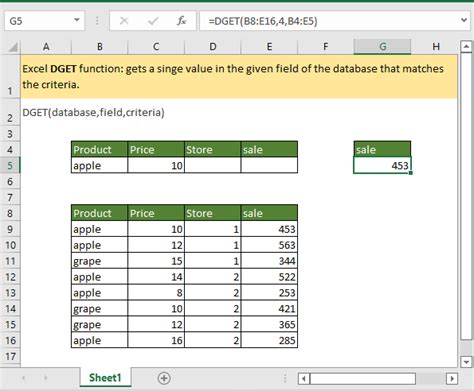Select sale value 563 in row 10

click(269, 245)
